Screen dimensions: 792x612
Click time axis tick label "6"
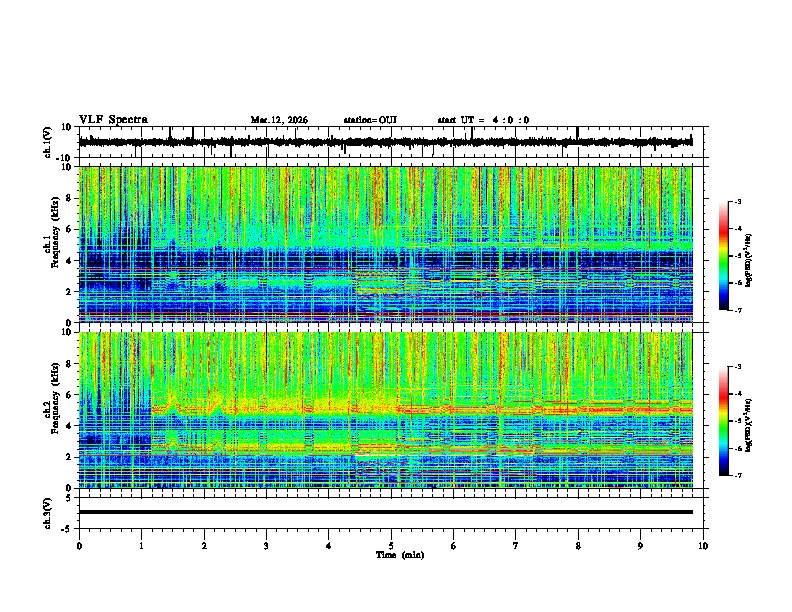coord(454,546)
